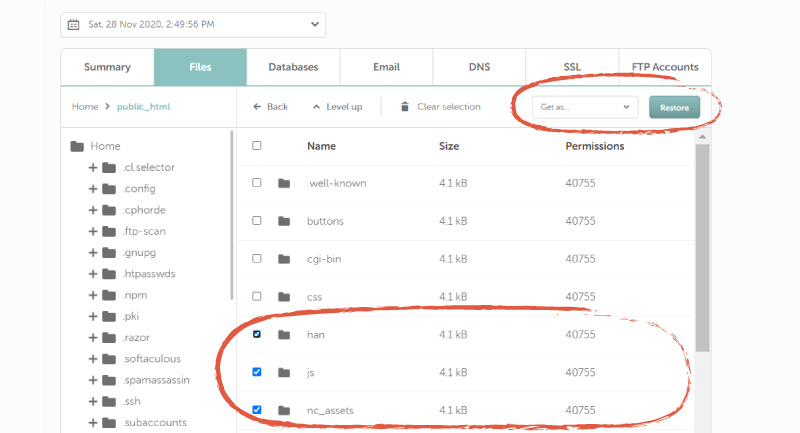Screen dimensions: 800x433
Task: Check the buttons folder checkbox
Action: tap(257, 220)
